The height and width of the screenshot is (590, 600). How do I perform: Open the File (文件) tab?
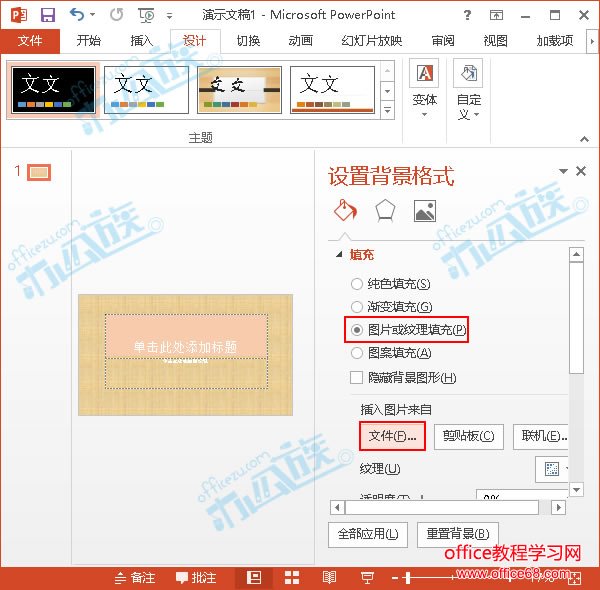(30, 41)
